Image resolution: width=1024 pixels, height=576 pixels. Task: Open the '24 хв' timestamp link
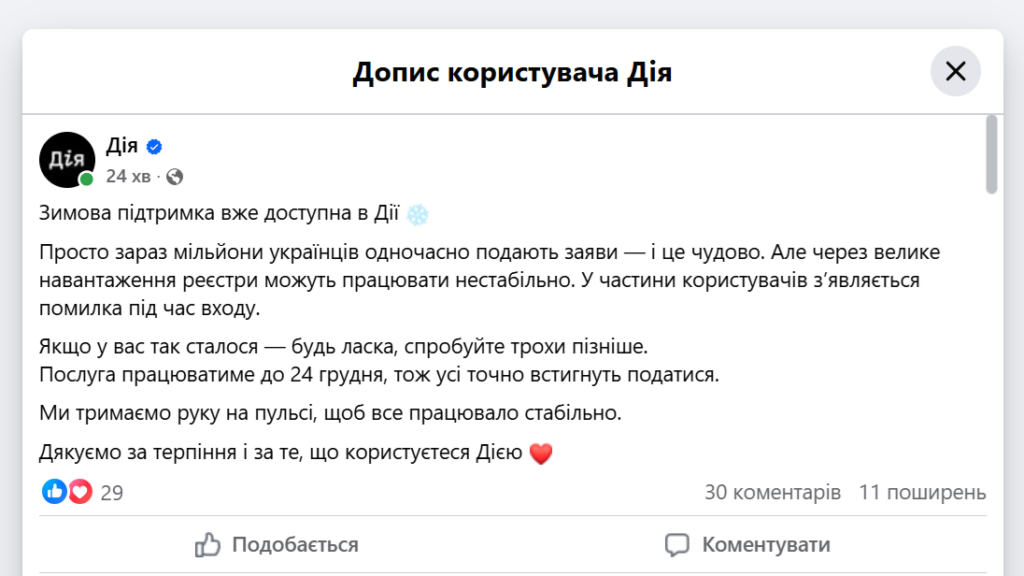point(128,177)
